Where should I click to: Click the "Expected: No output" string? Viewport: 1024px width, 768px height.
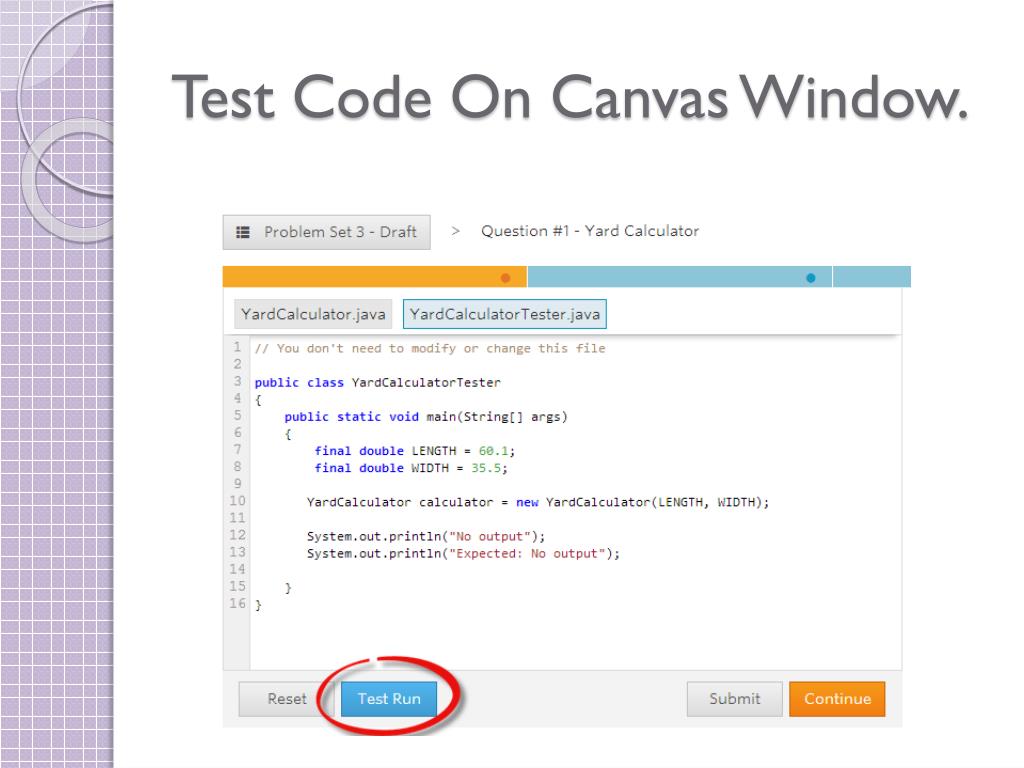527,553
